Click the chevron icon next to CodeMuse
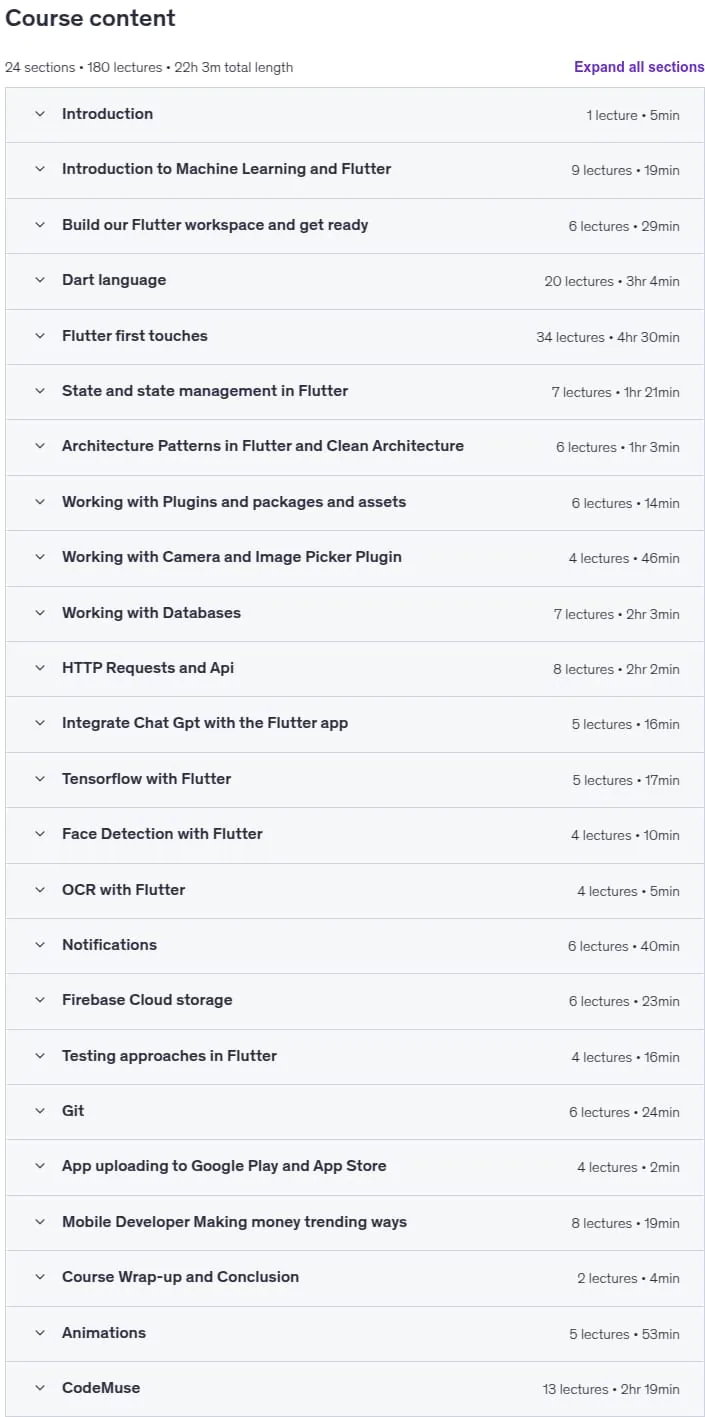Image resolution: width=705 pixels, height=1417 pixels. (40, 1388)
